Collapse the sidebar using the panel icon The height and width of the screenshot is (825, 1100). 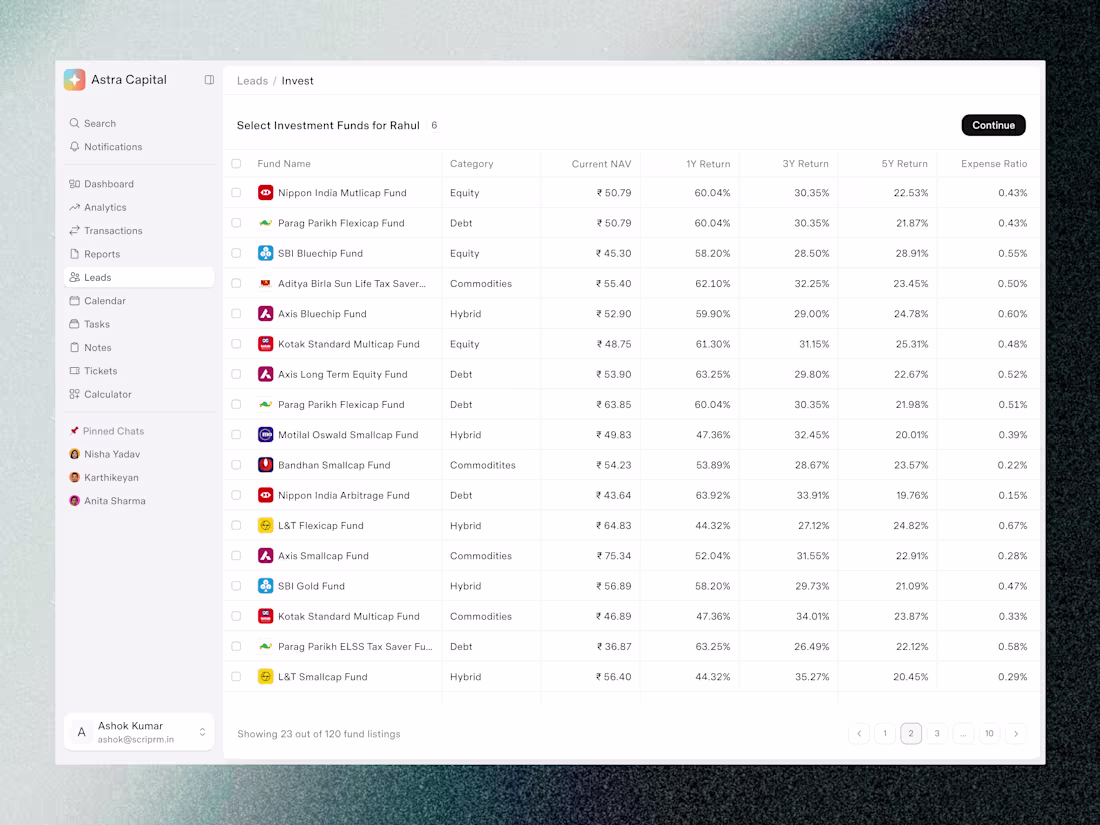(209, 79)
